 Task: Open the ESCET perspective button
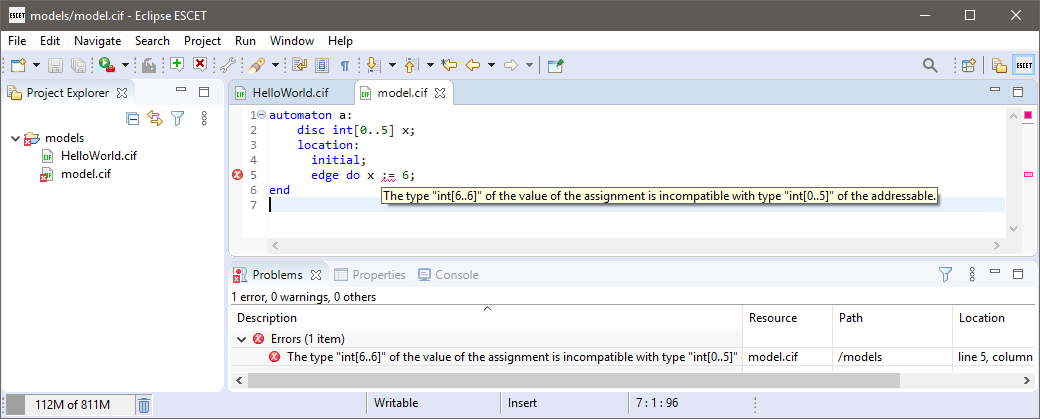(1023, 65)
